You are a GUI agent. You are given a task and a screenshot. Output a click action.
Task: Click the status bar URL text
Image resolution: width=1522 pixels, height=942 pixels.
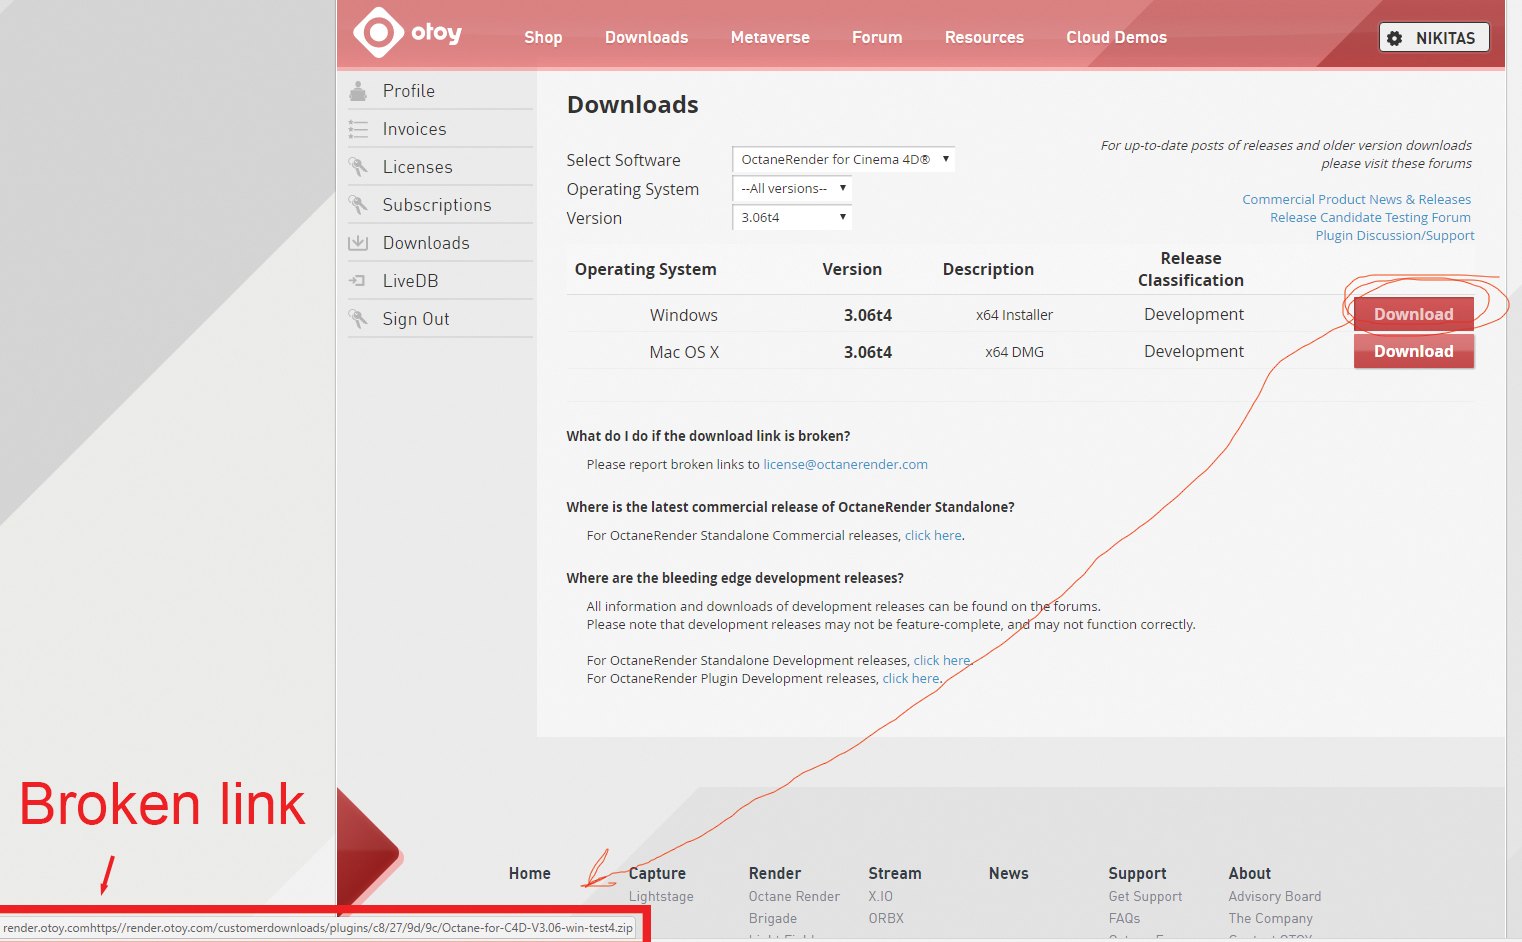pyautogui.click(x=318, y=928)
